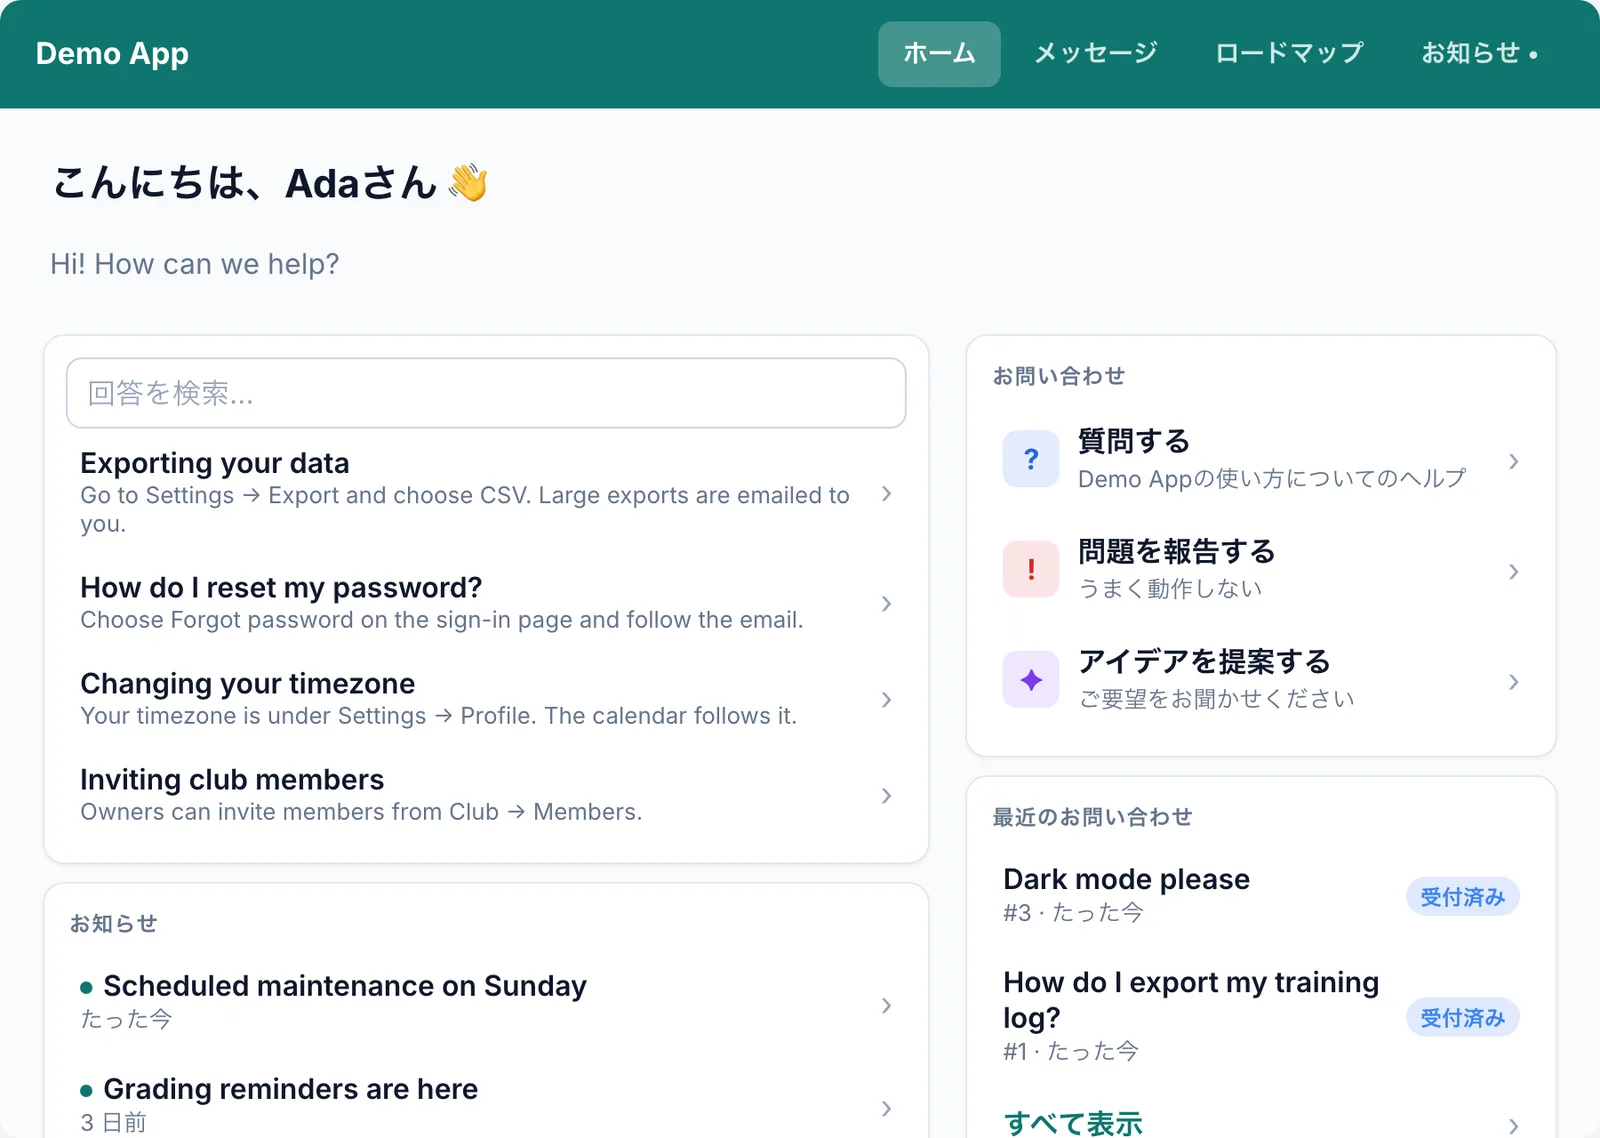This screenshot has height=1138, width=1600.
Task: Click the Demo App logo title
Action: tap(112, 53)
